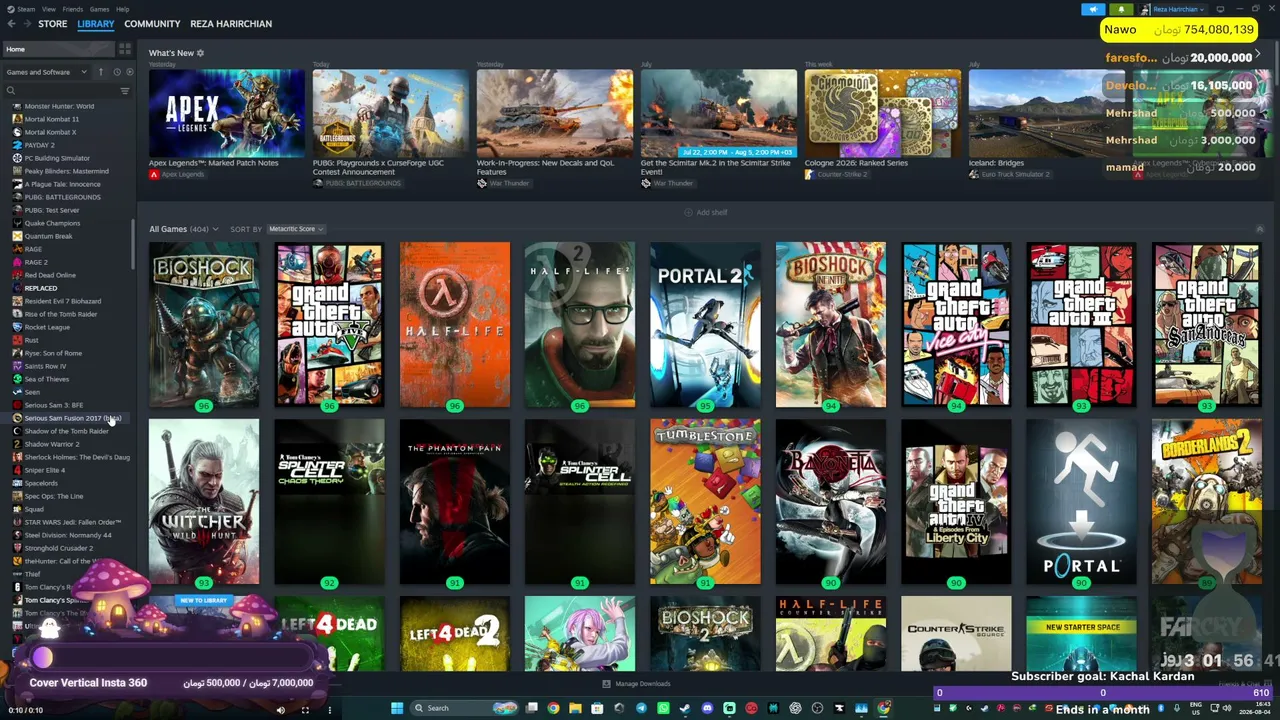
Task: Select PC Building Simulator in sidebar
Action: click(x=57, y=158)
